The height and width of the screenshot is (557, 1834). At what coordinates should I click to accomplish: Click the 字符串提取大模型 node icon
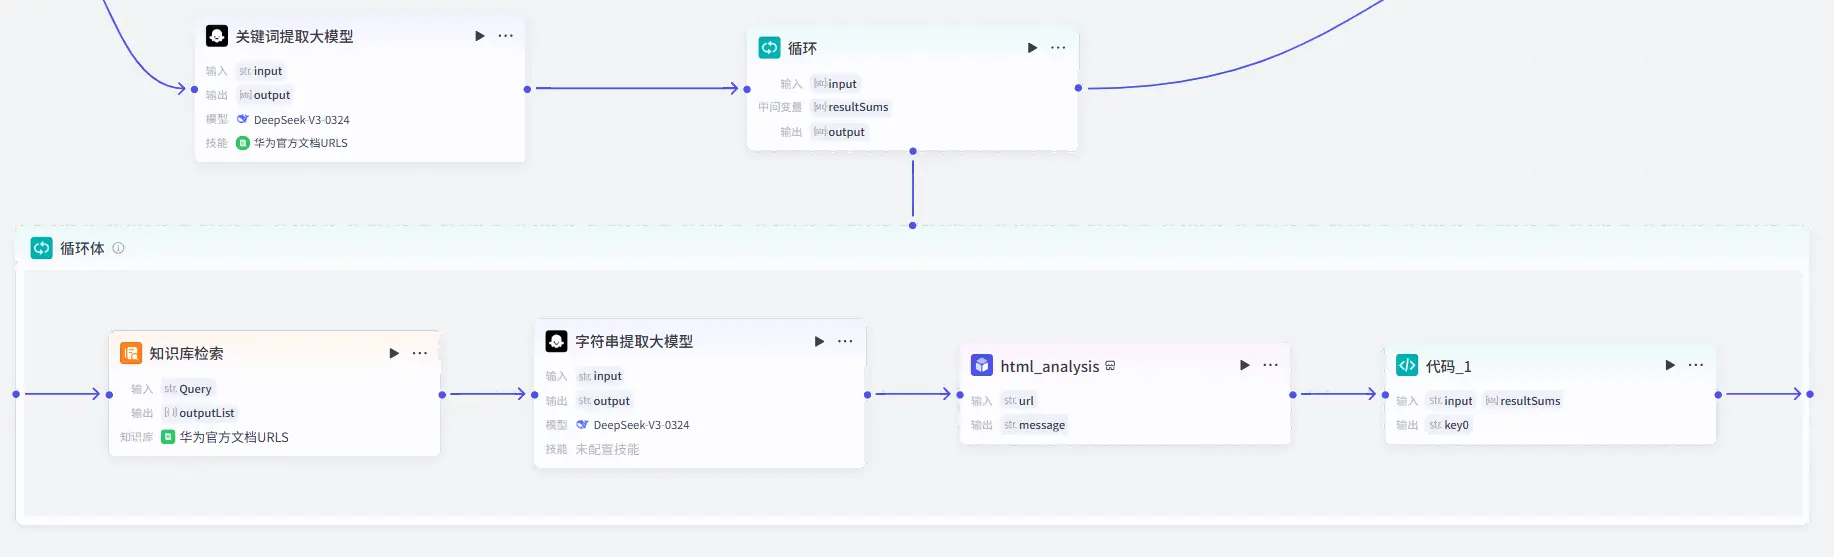pos(556,341)
